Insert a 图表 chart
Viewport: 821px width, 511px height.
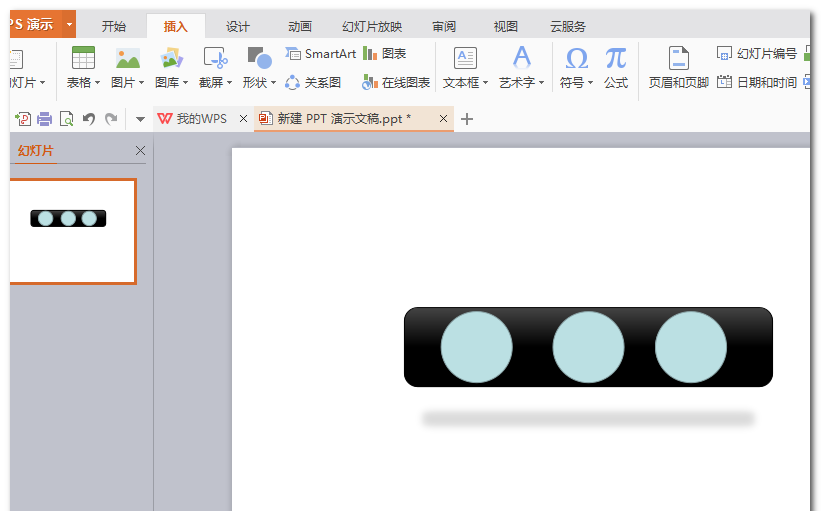385,53
